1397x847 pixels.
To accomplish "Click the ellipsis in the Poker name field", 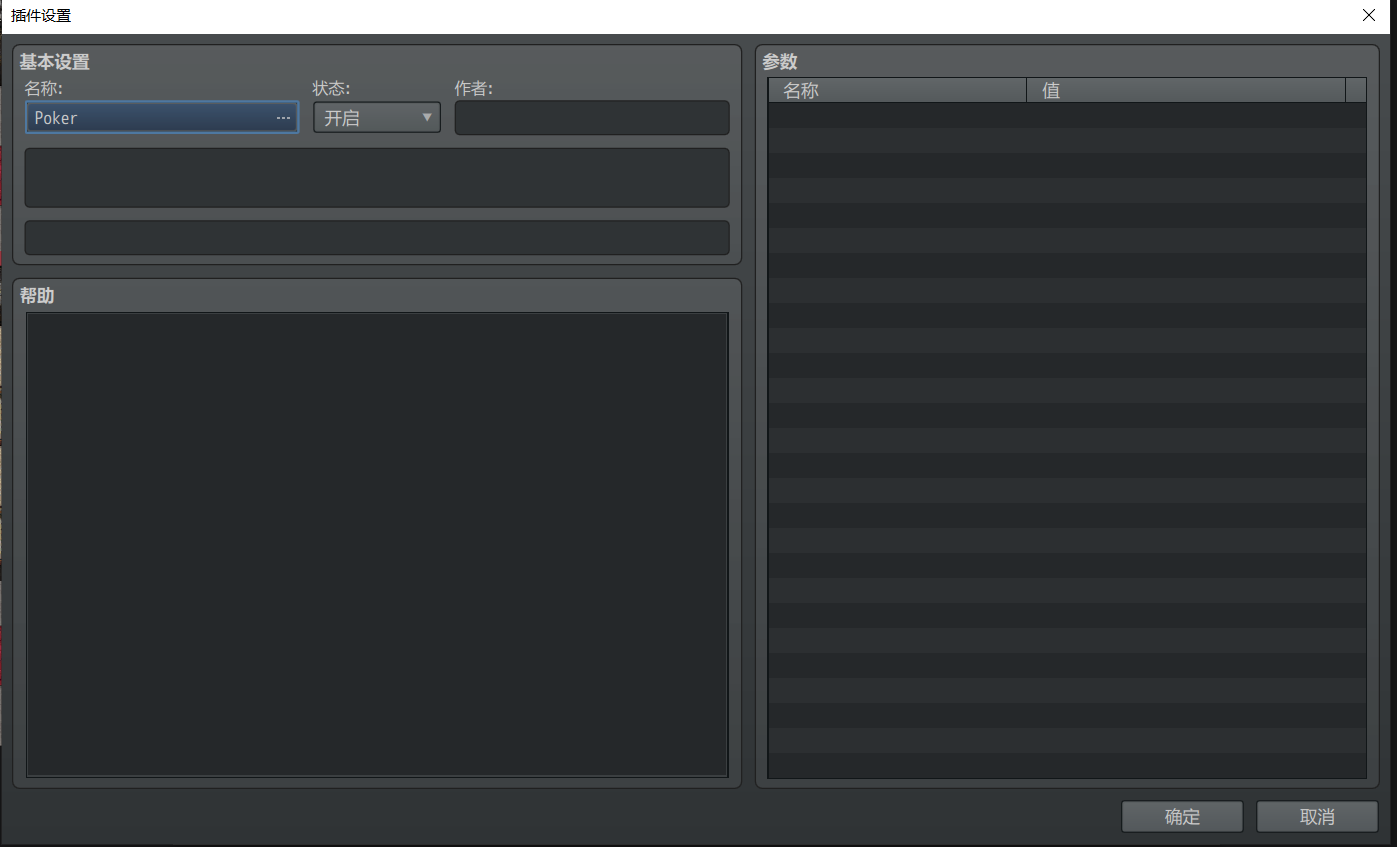I will (283, 118).
